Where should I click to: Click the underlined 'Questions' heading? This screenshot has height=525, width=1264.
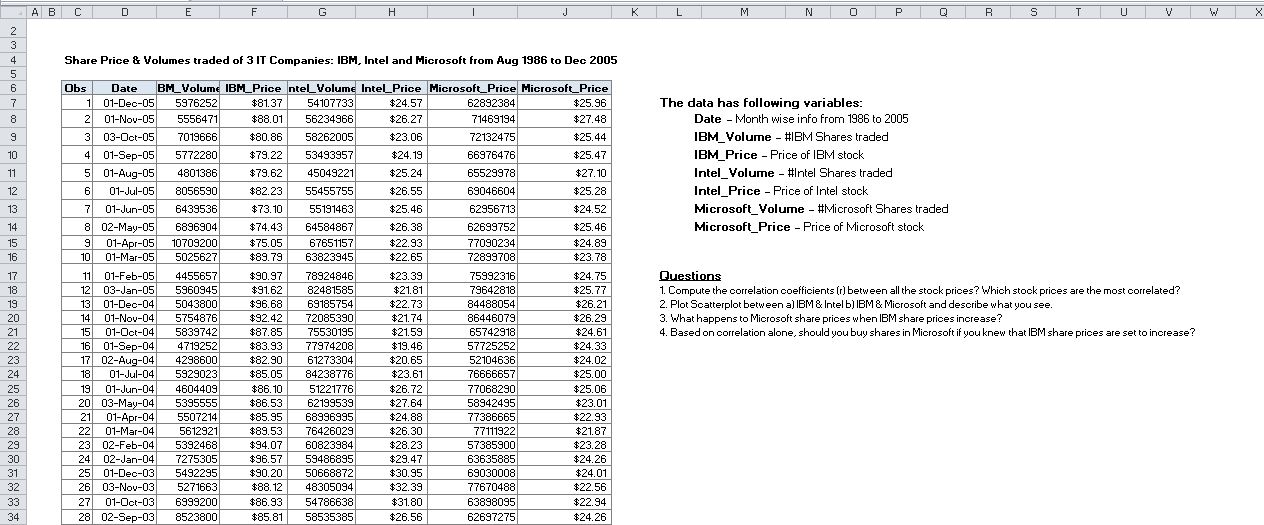pyautogui.click(x=690, y=276)
